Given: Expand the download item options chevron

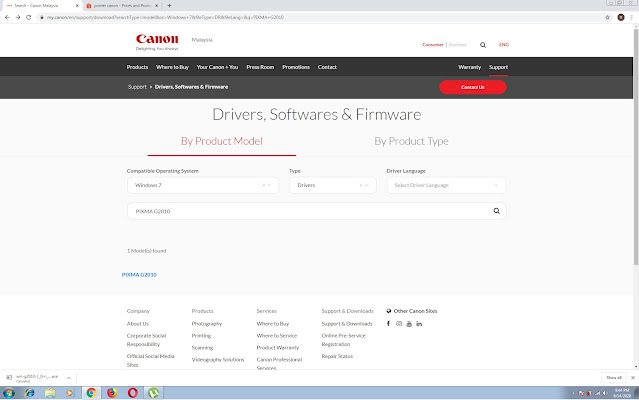Looking at the screenshot, I should click(69, 378).
